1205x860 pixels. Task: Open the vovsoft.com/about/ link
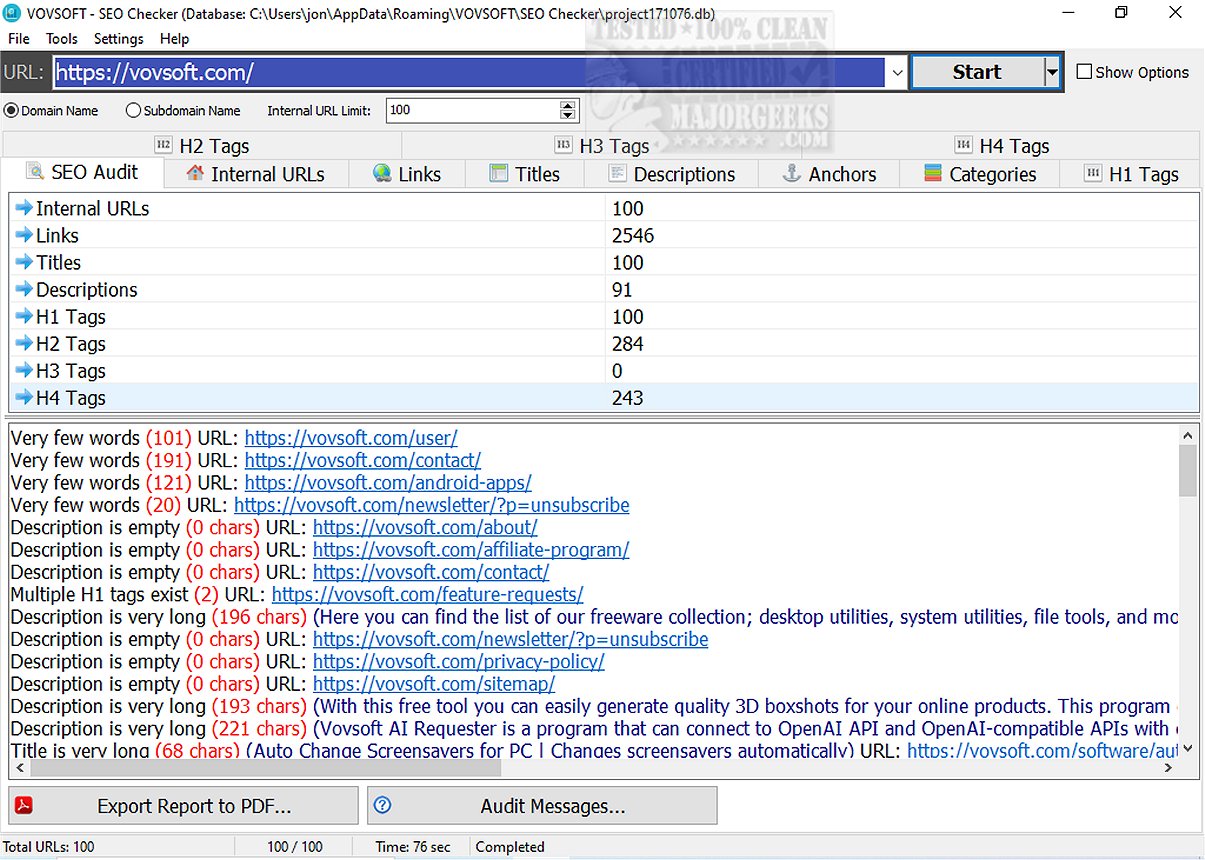click(425, 528)
